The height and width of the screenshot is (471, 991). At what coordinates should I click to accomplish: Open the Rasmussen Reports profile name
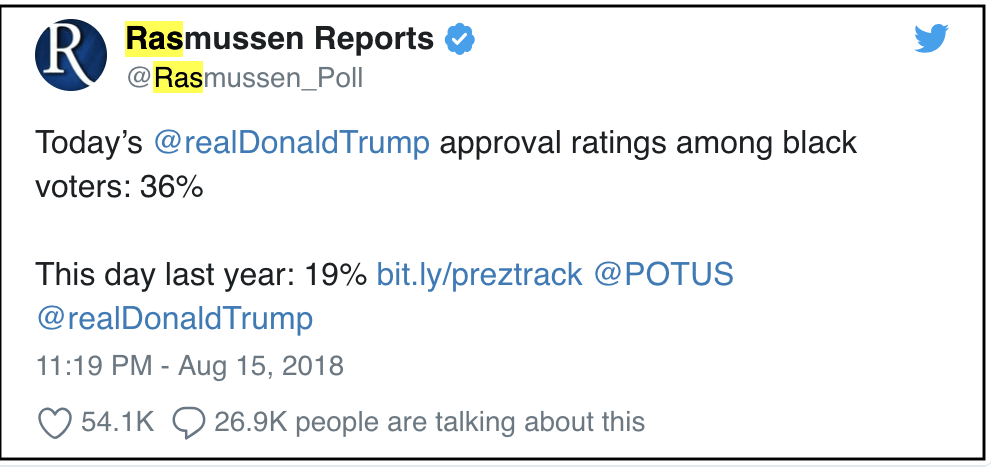click(280, 40)
